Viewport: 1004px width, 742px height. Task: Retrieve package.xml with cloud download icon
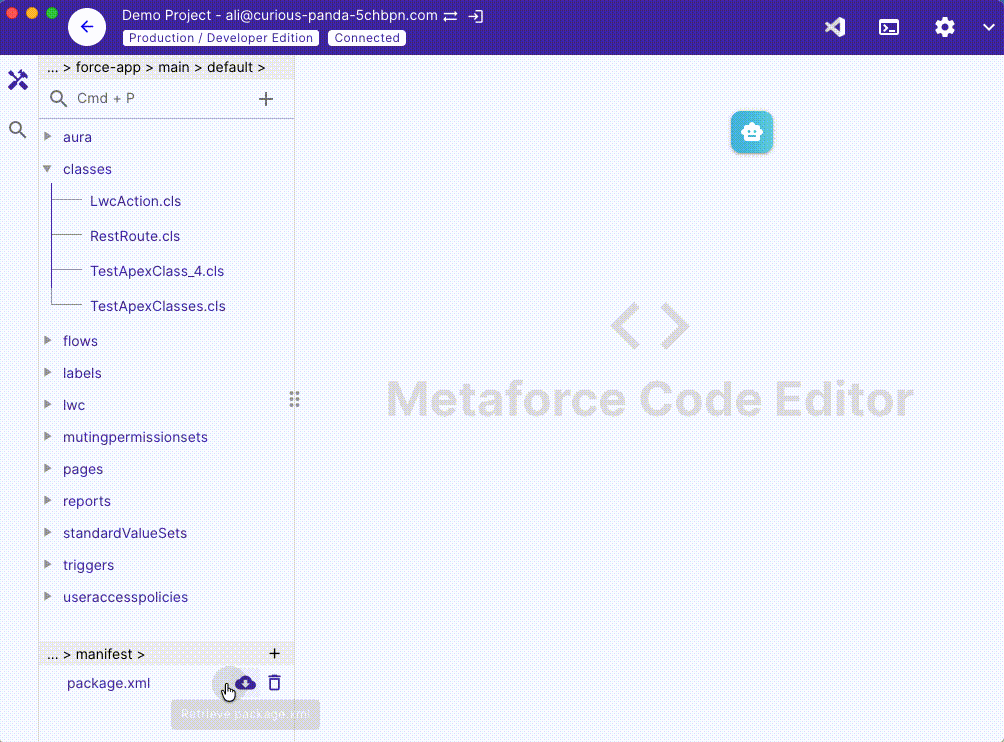(245, 683)
